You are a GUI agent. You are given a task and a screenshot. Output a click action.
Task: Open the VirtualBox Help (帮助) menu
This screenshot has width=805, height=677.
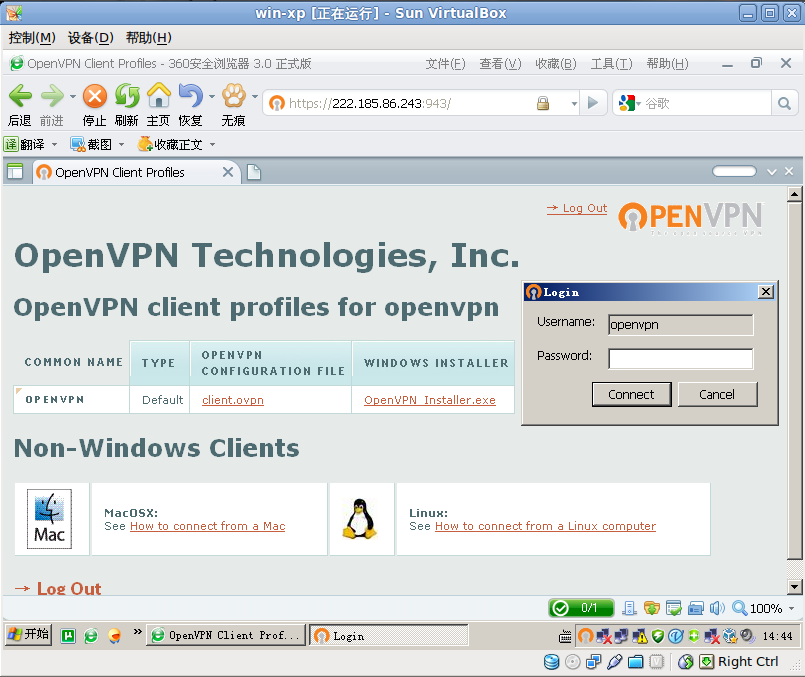148,37
